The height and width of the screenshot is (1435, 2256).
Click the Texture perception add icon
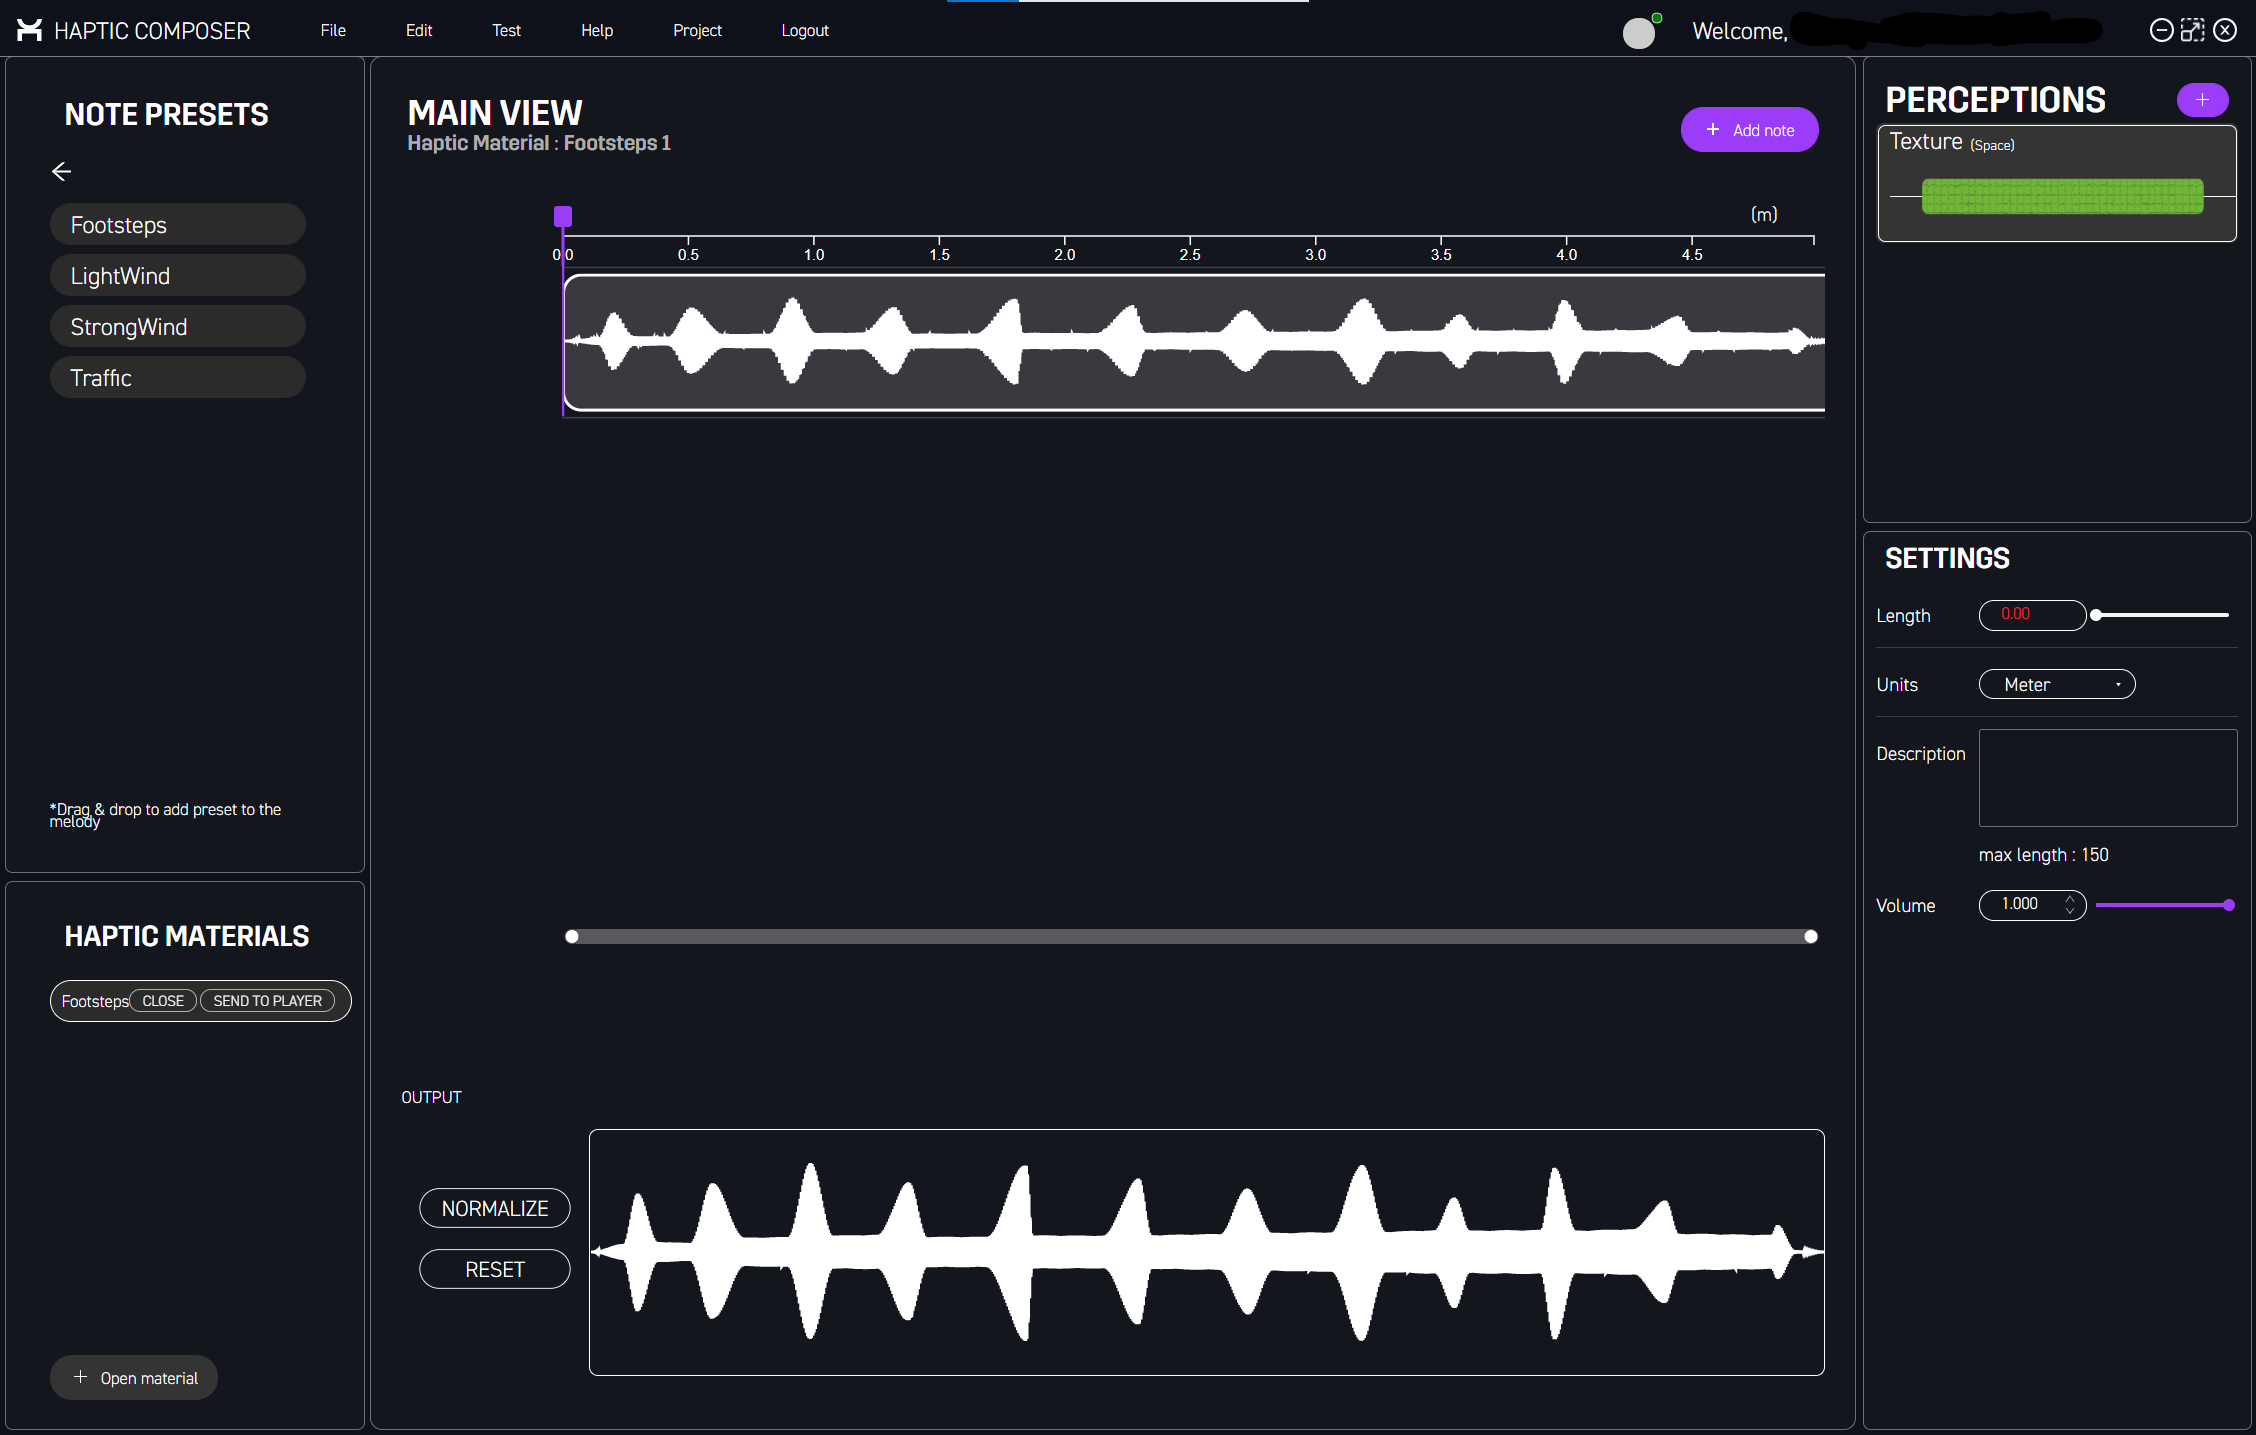(2203, 99)
